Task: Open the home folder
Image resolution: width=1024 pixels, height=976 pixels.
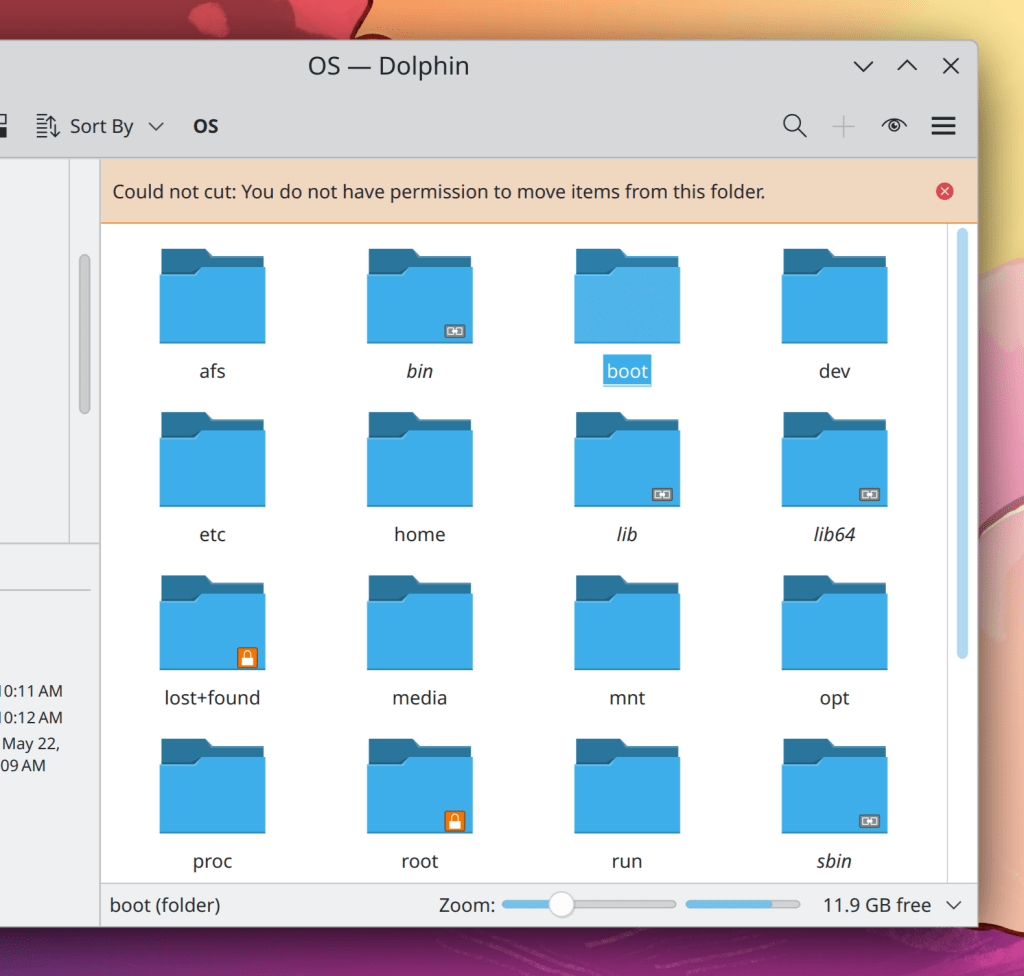Action: (419, 459)
